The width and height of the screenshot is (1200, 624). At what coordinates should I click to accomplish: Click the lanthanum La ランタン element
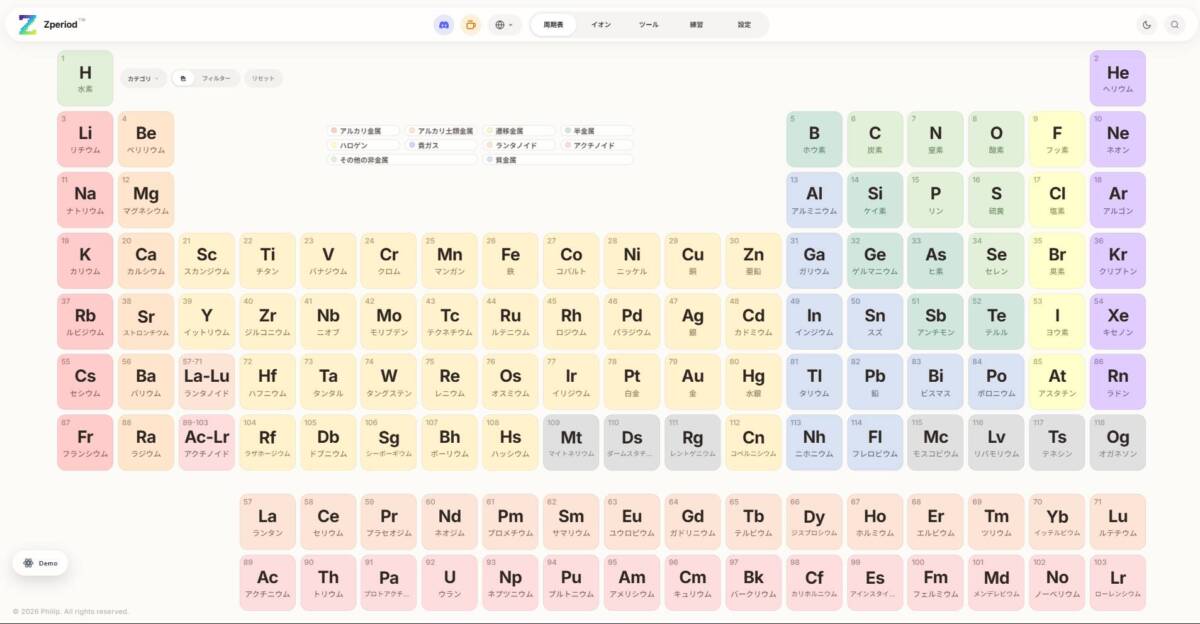pos(267,522)
